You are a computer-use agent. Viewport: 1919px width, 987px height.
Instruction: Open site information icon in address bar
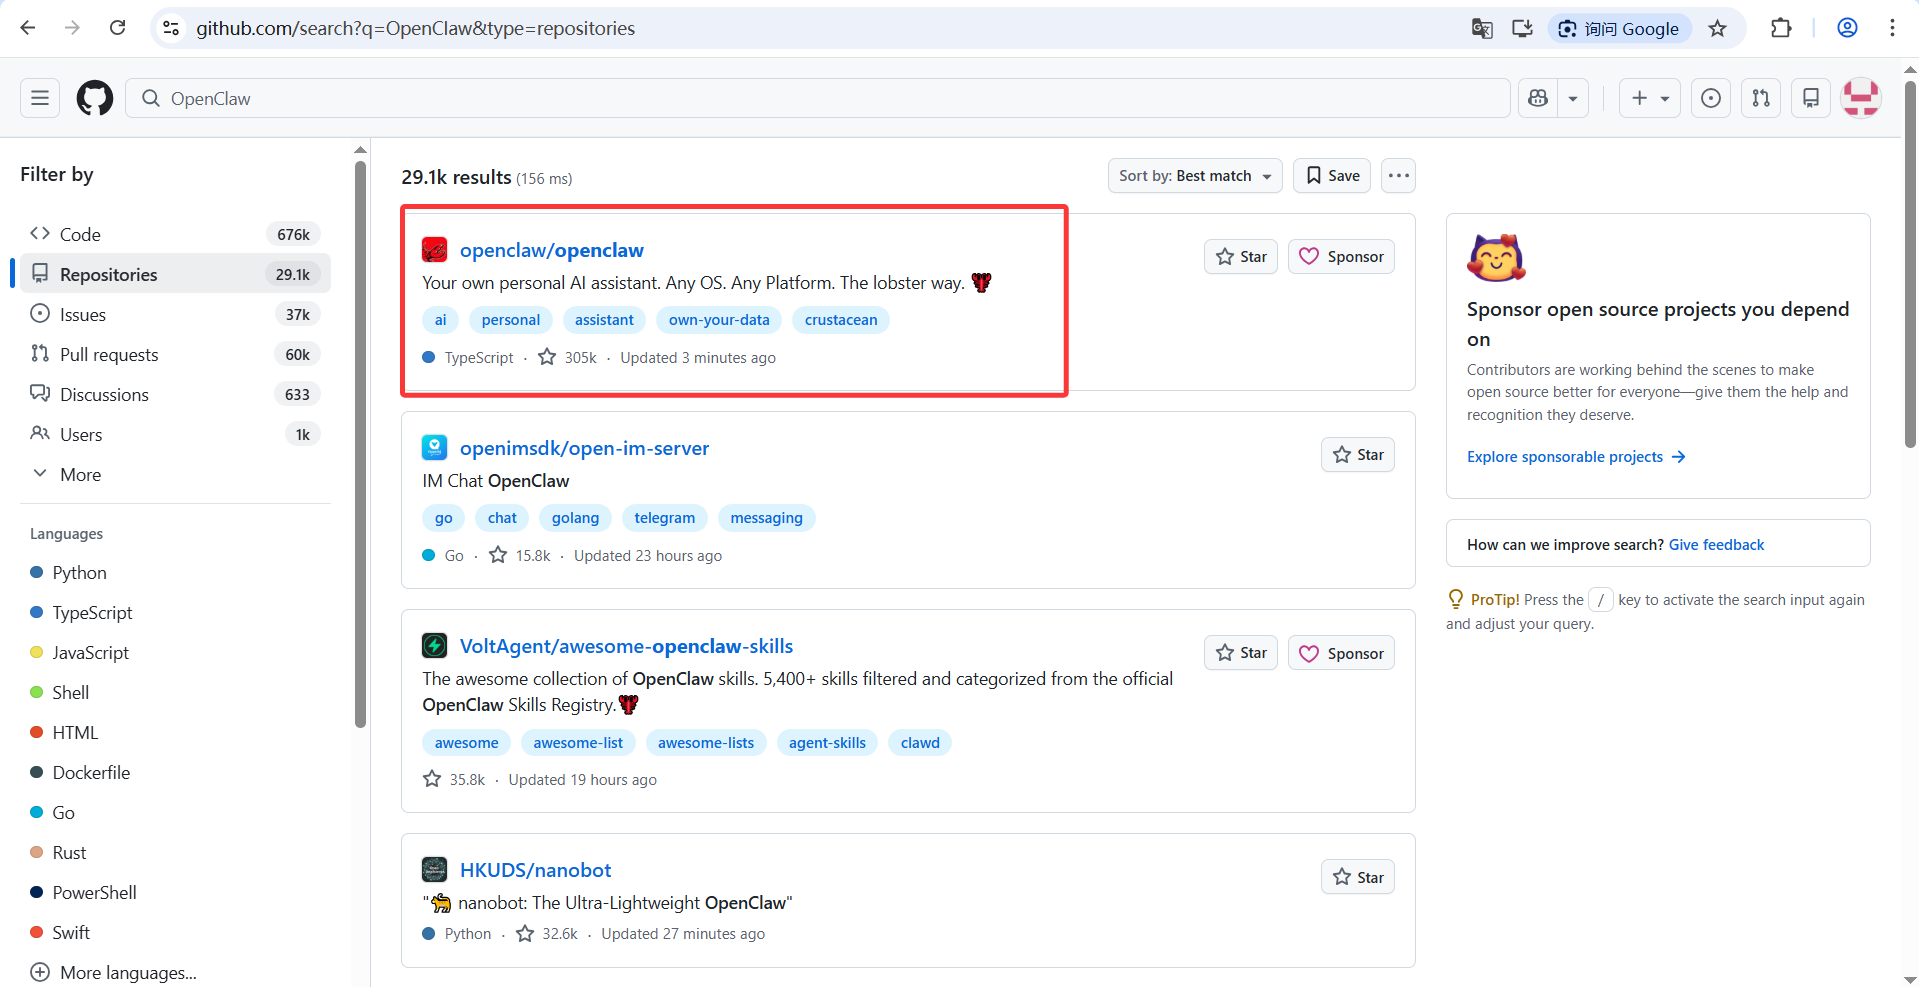(172, 28)
